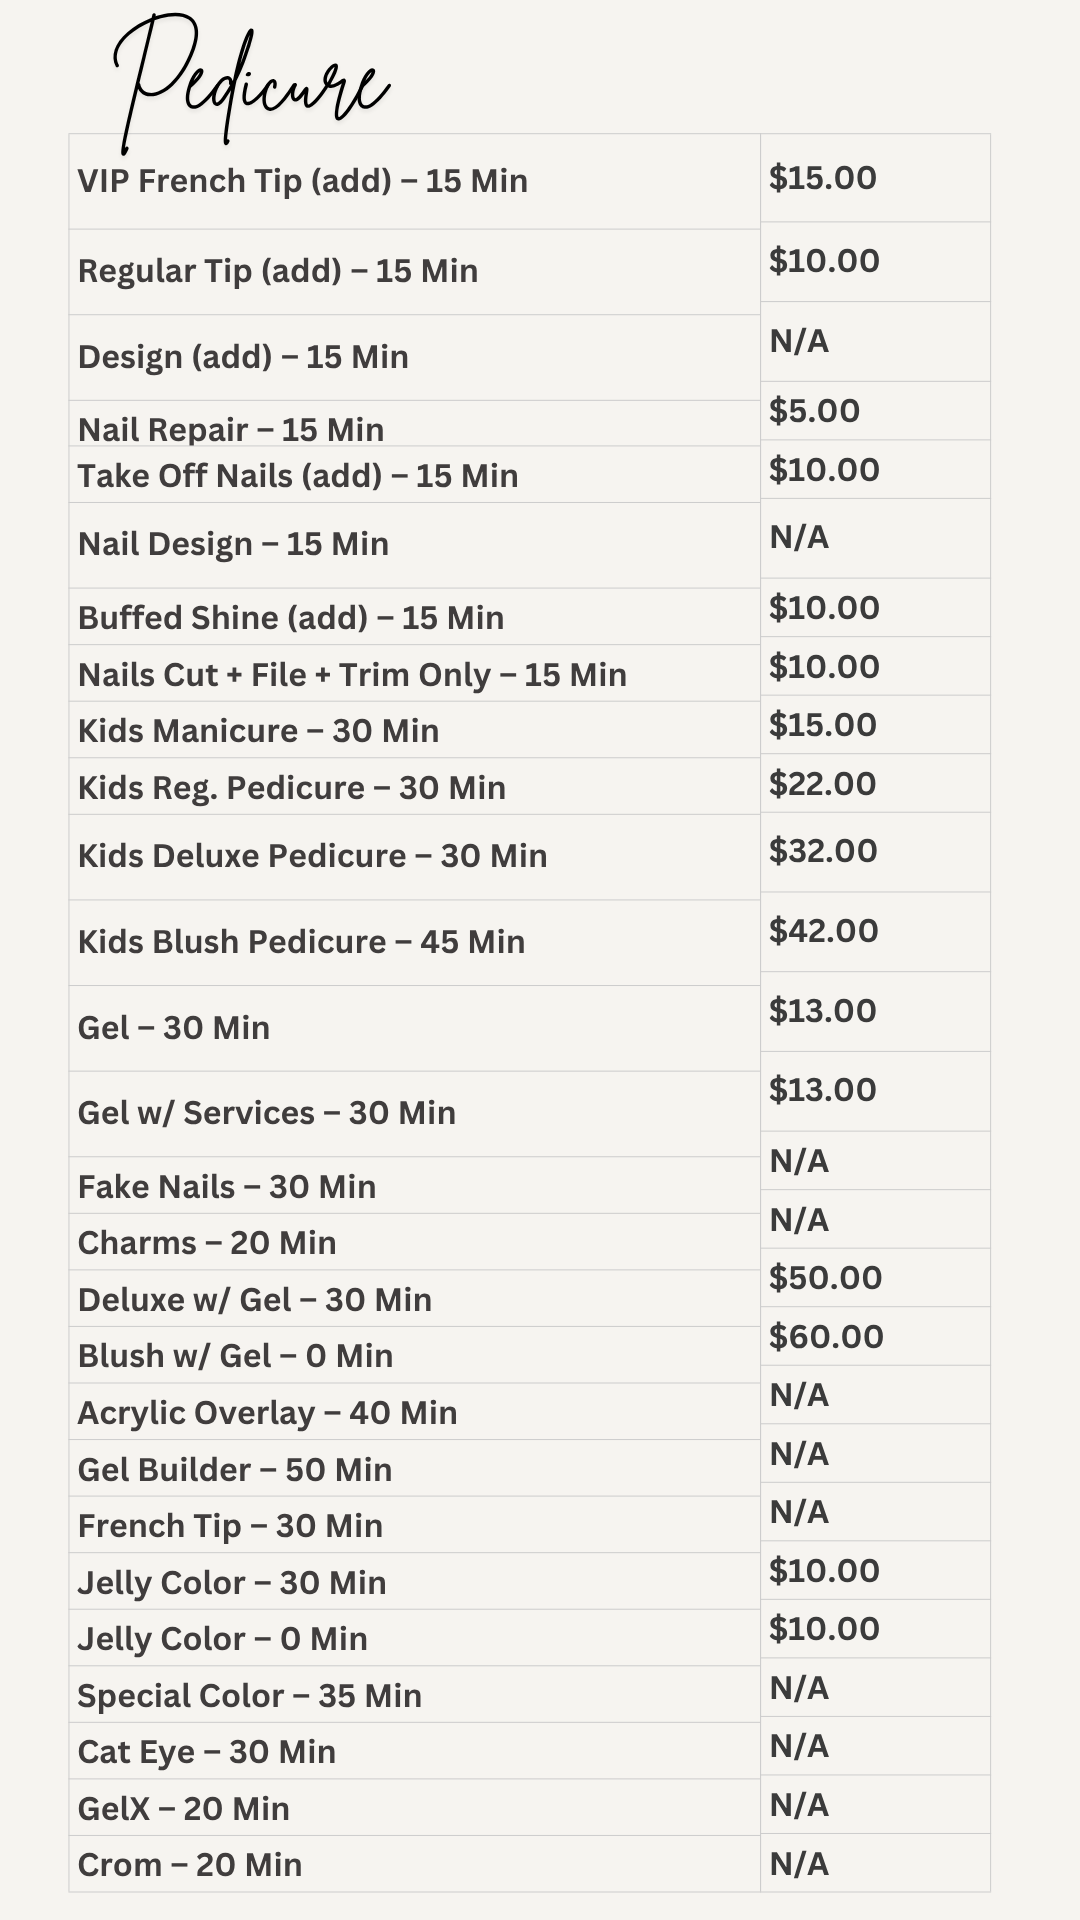
Task: Select Nail Repair – 15 Min
Action: [230, 430]
